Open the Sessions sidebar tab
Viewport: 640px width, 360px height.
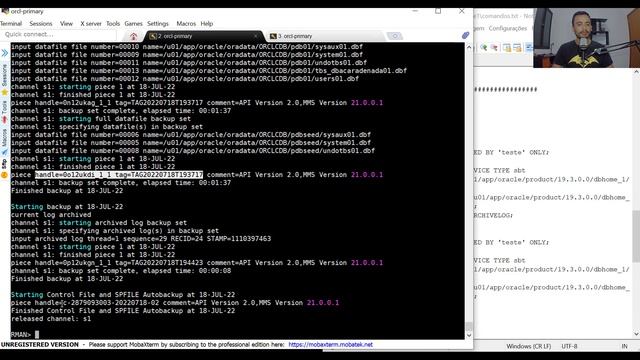[x=4, y=79]
